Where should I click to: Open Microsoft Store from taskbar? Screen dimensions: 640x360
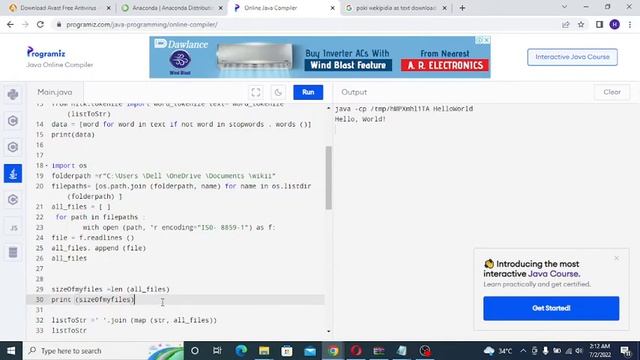(287, 351)
